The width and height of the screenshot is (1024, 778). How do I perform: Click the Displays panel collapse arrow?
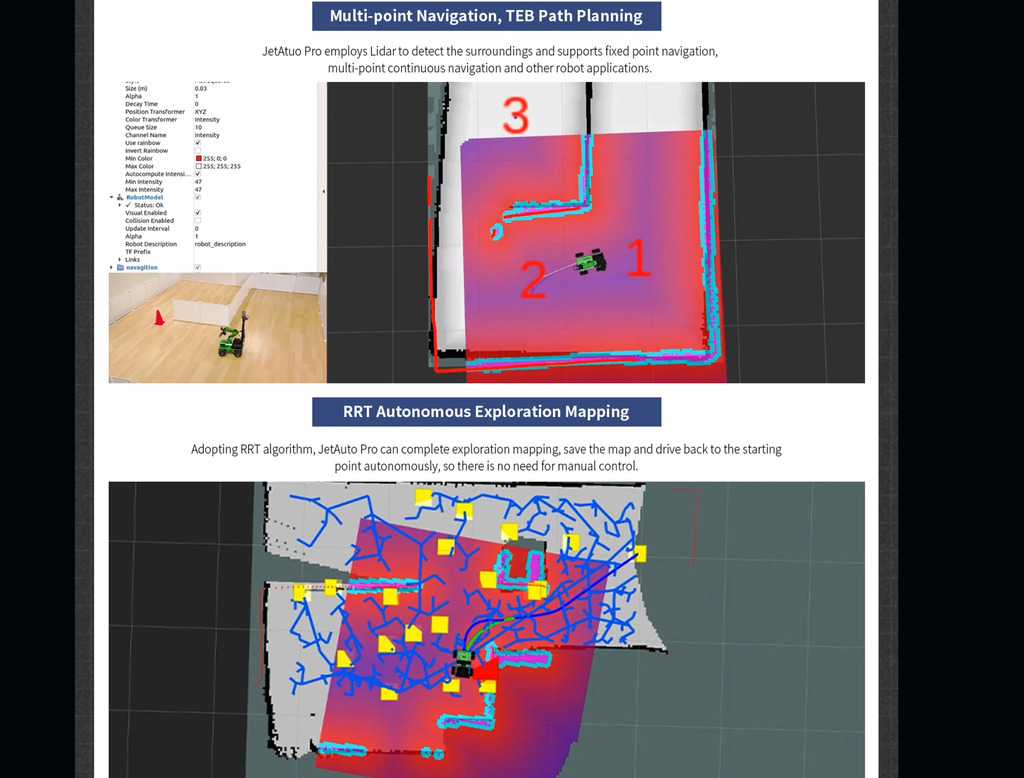tap(324, 191)
